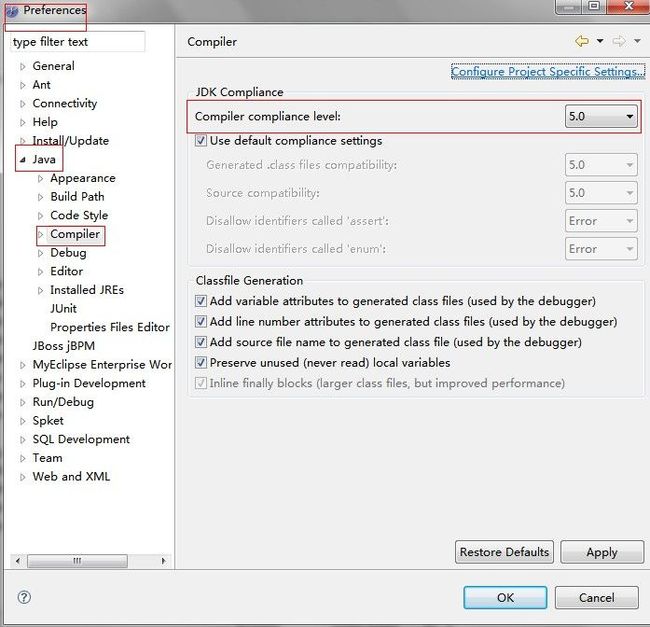Expand the Editor node arrow

[41, 272]
